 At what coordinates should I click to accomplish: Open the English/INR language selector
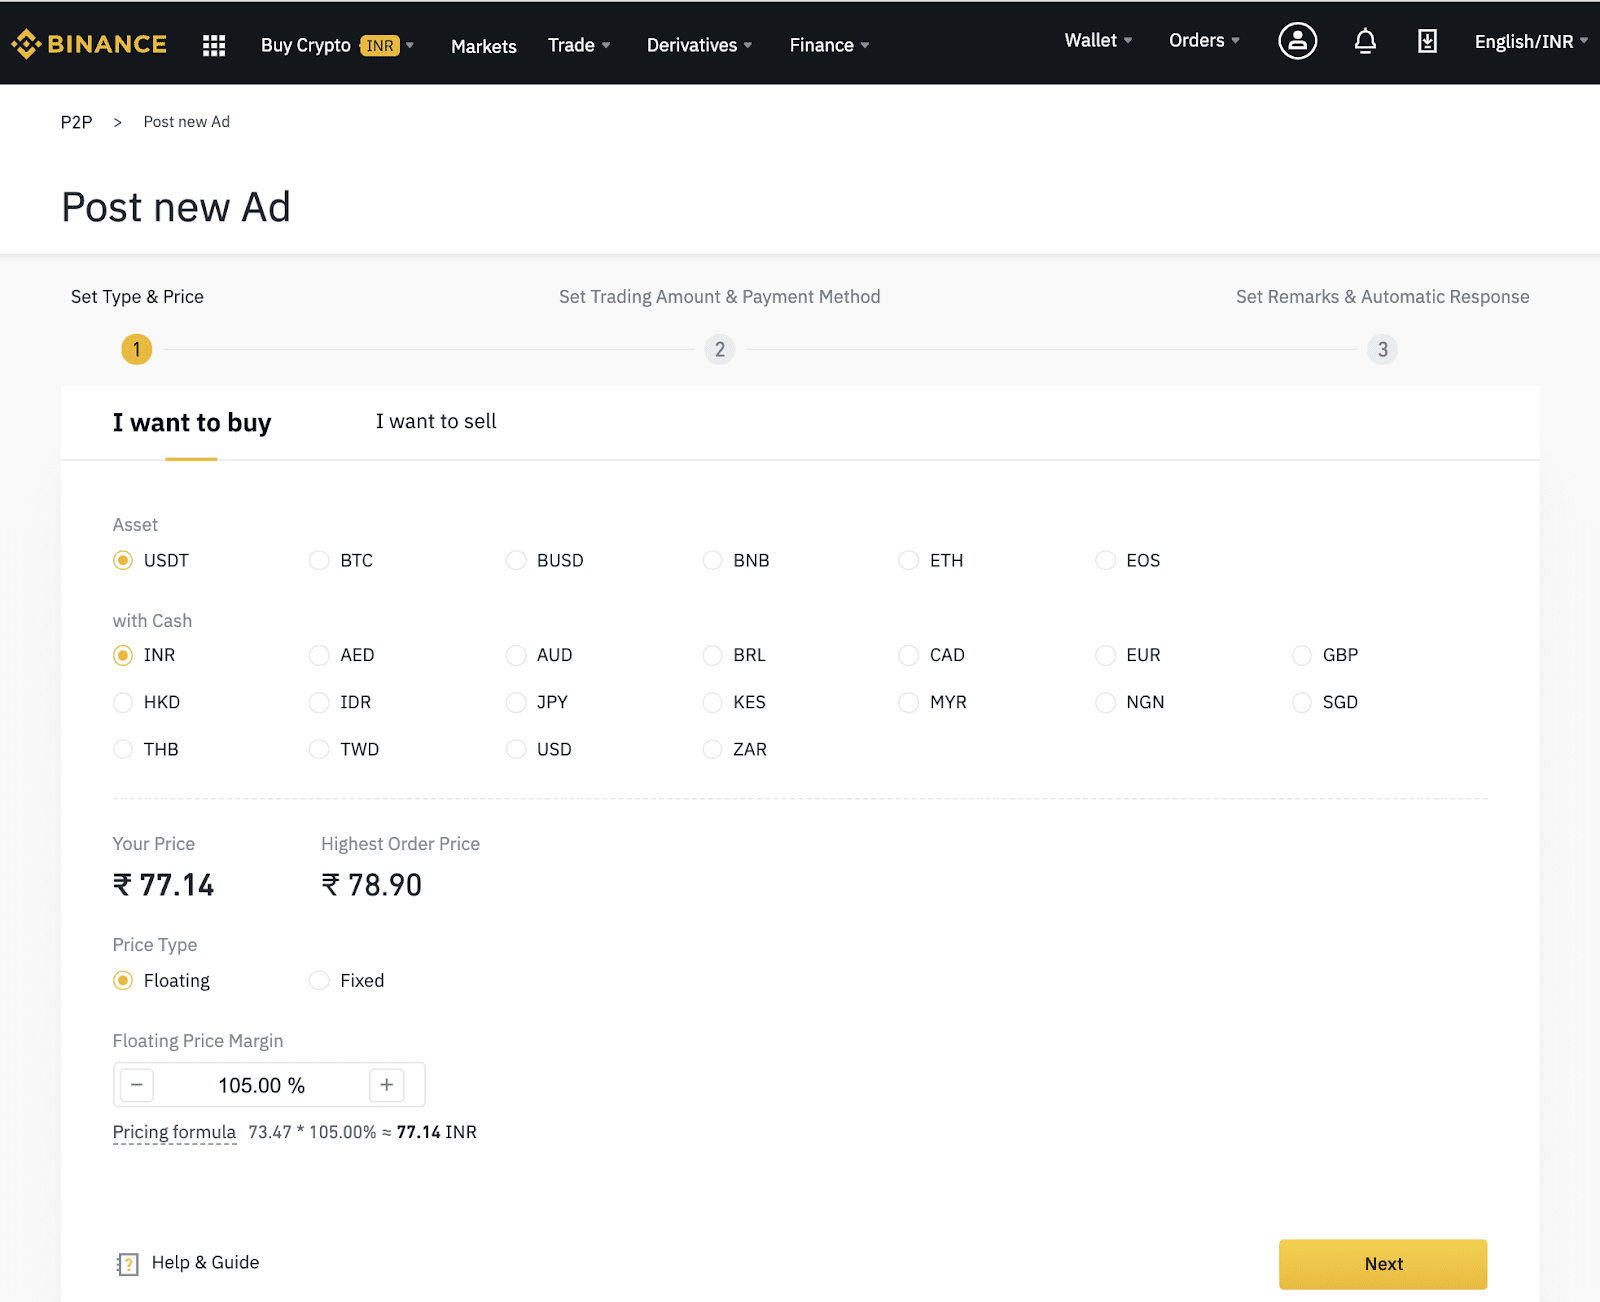[1531, 41]
